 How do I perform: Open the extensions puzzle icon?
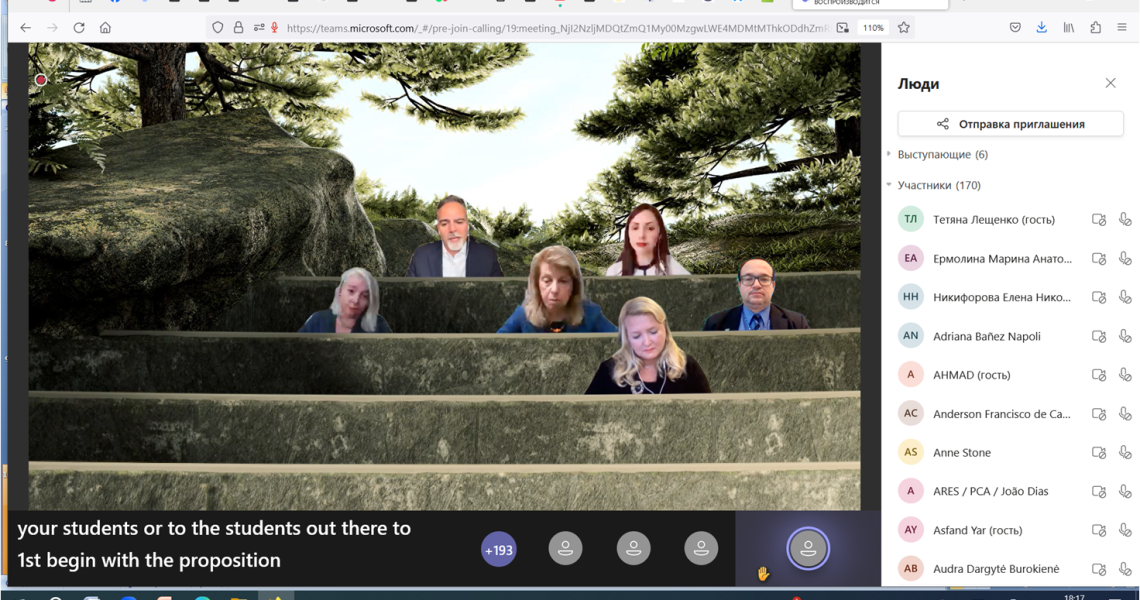(x=1096, y=28)
